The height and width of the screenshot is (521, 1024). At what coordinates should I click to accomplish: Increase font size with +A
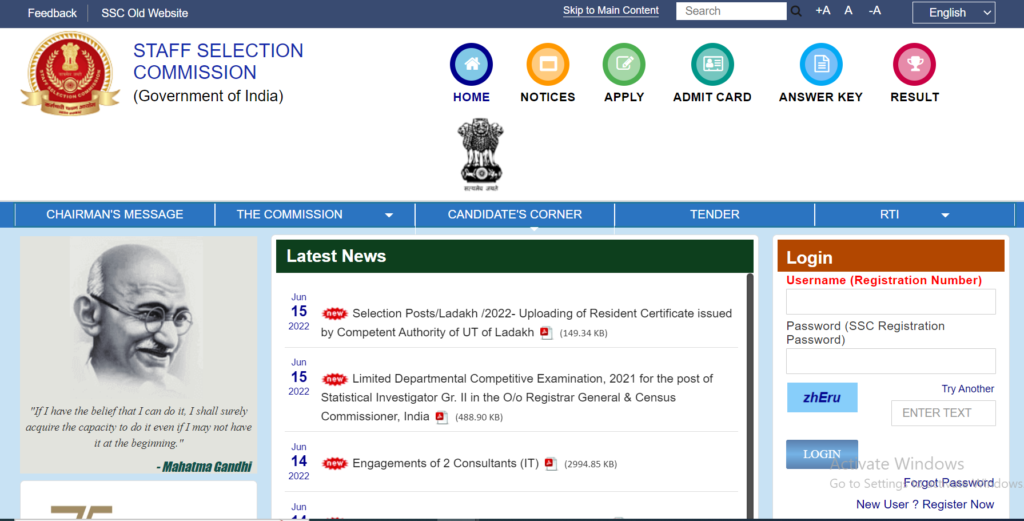pyautogui.click(x=822, y=11)
